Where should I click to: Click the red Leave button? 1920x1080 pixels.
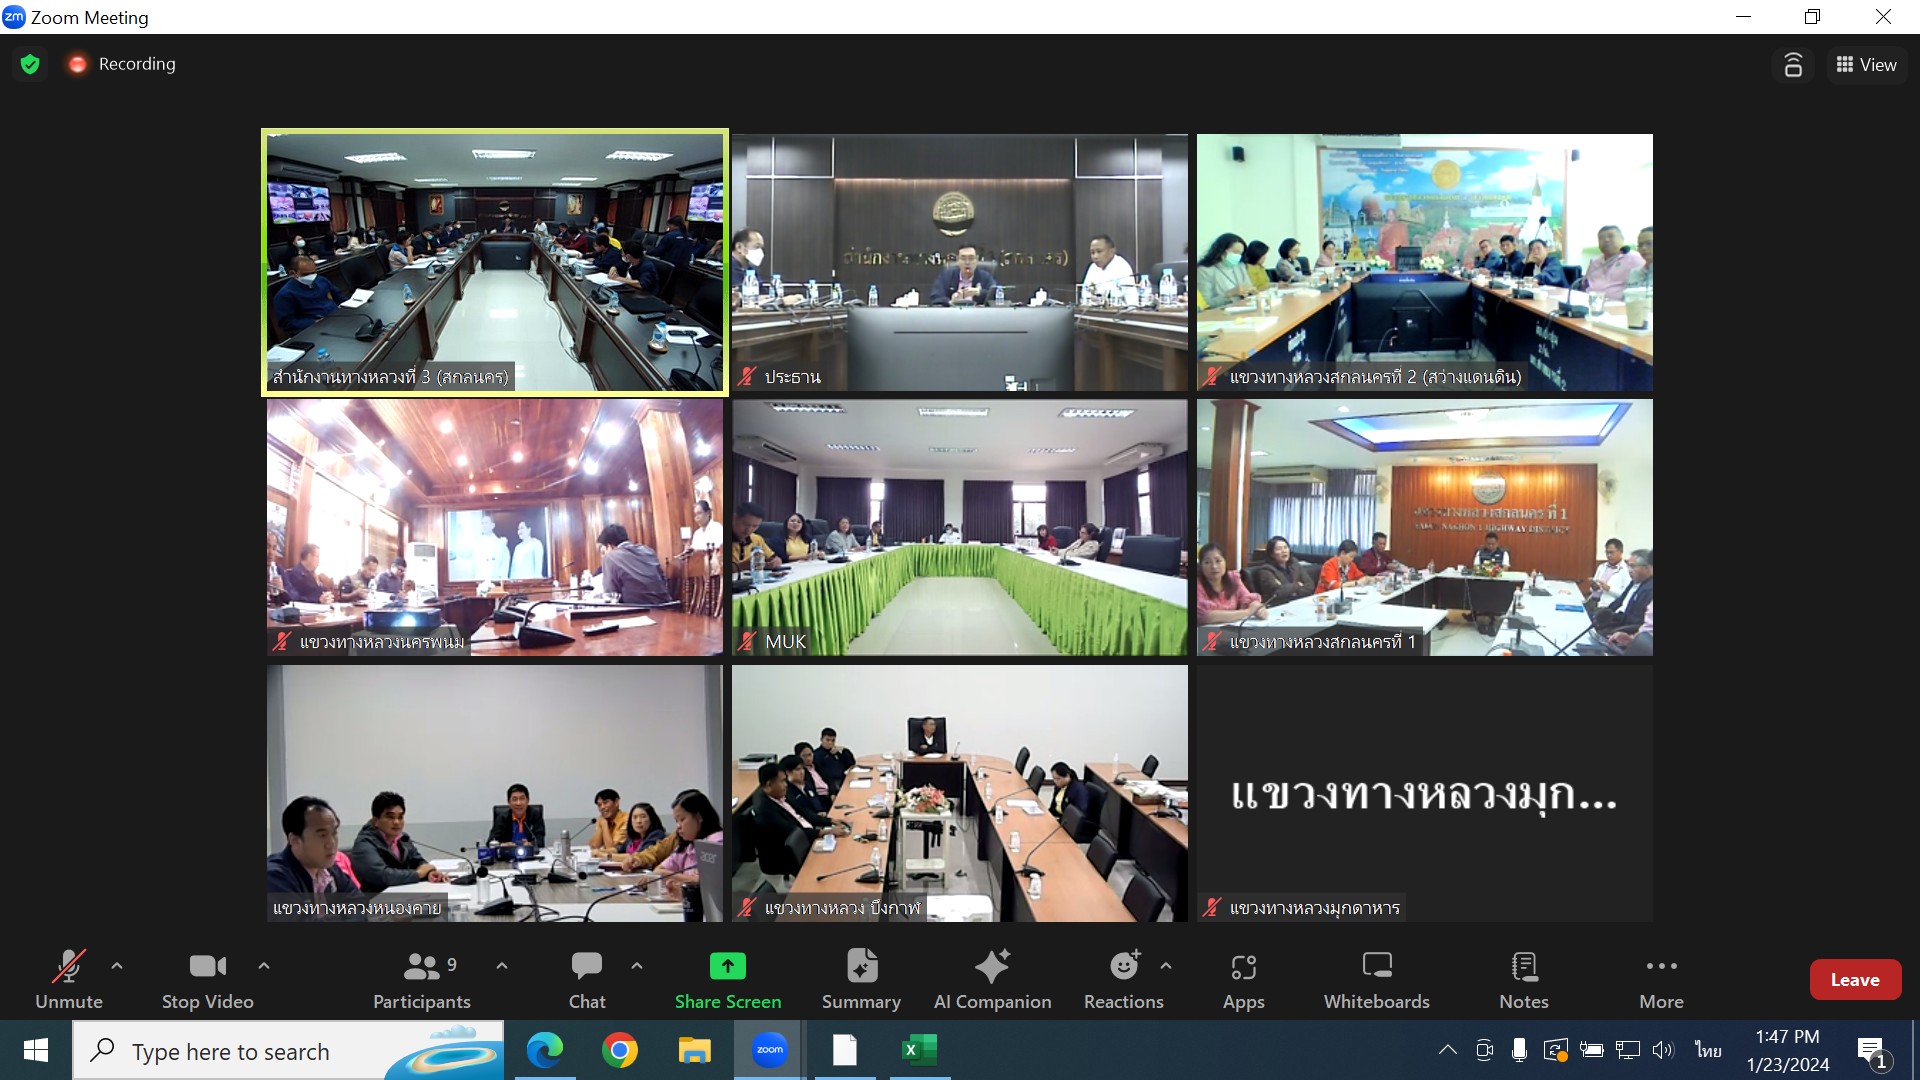1854,980
